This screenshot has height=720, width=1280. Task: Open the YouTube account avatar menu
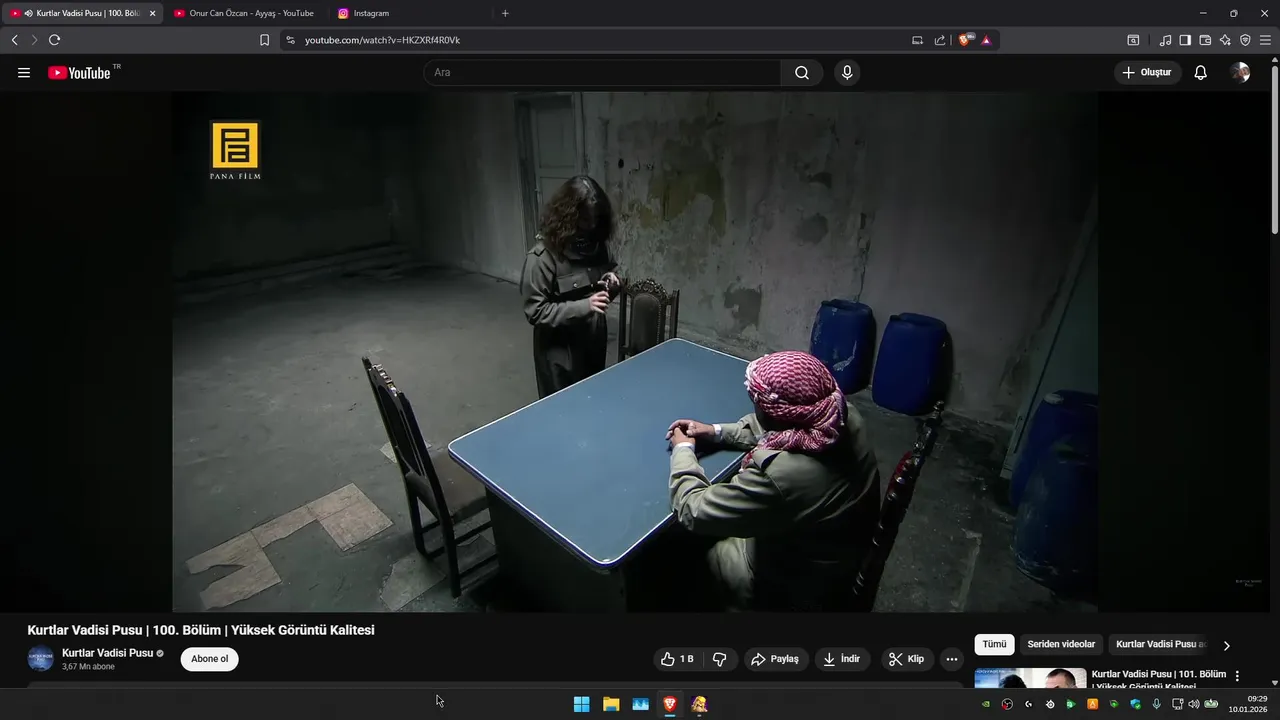pyautogui.click(x=1240, y=73)
